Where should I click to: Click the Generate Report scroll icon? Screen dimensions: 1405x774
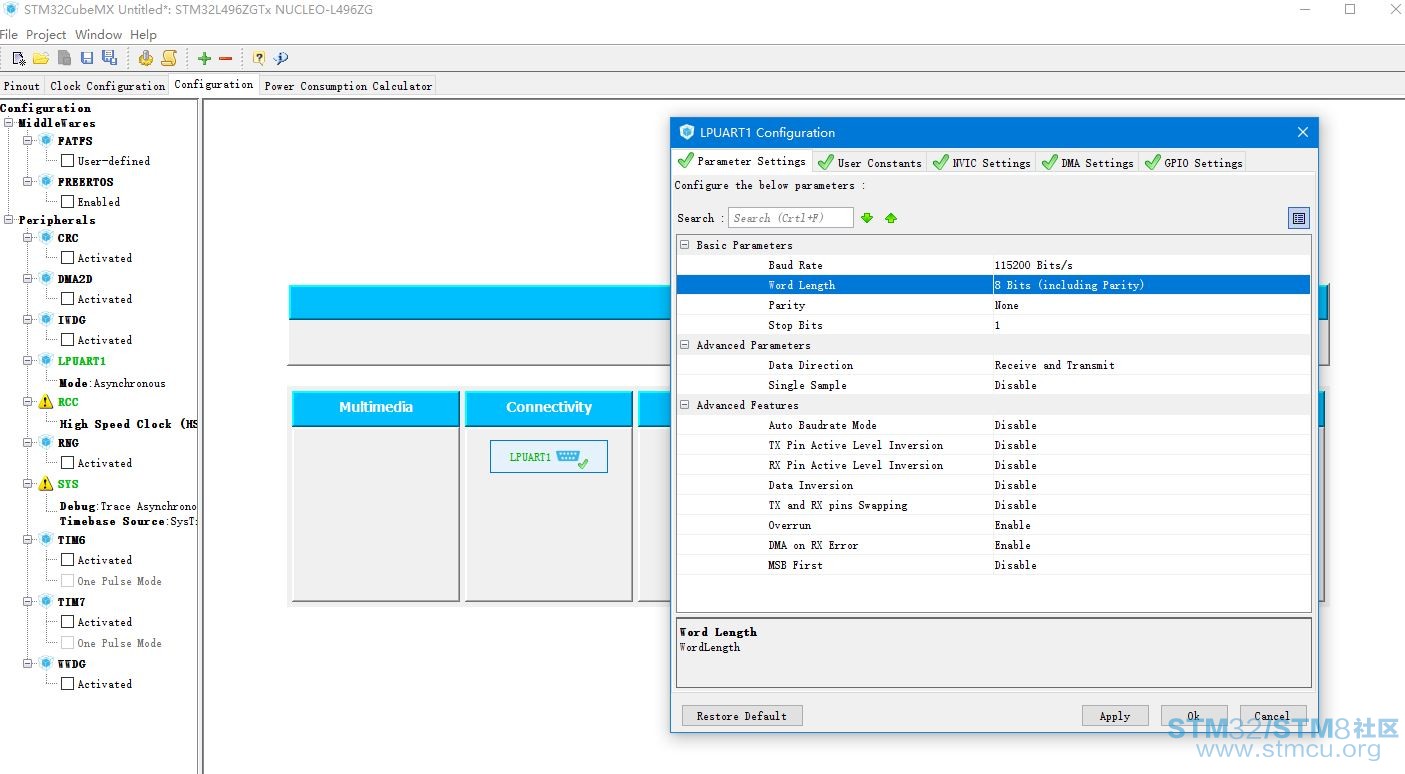(169, 58)
